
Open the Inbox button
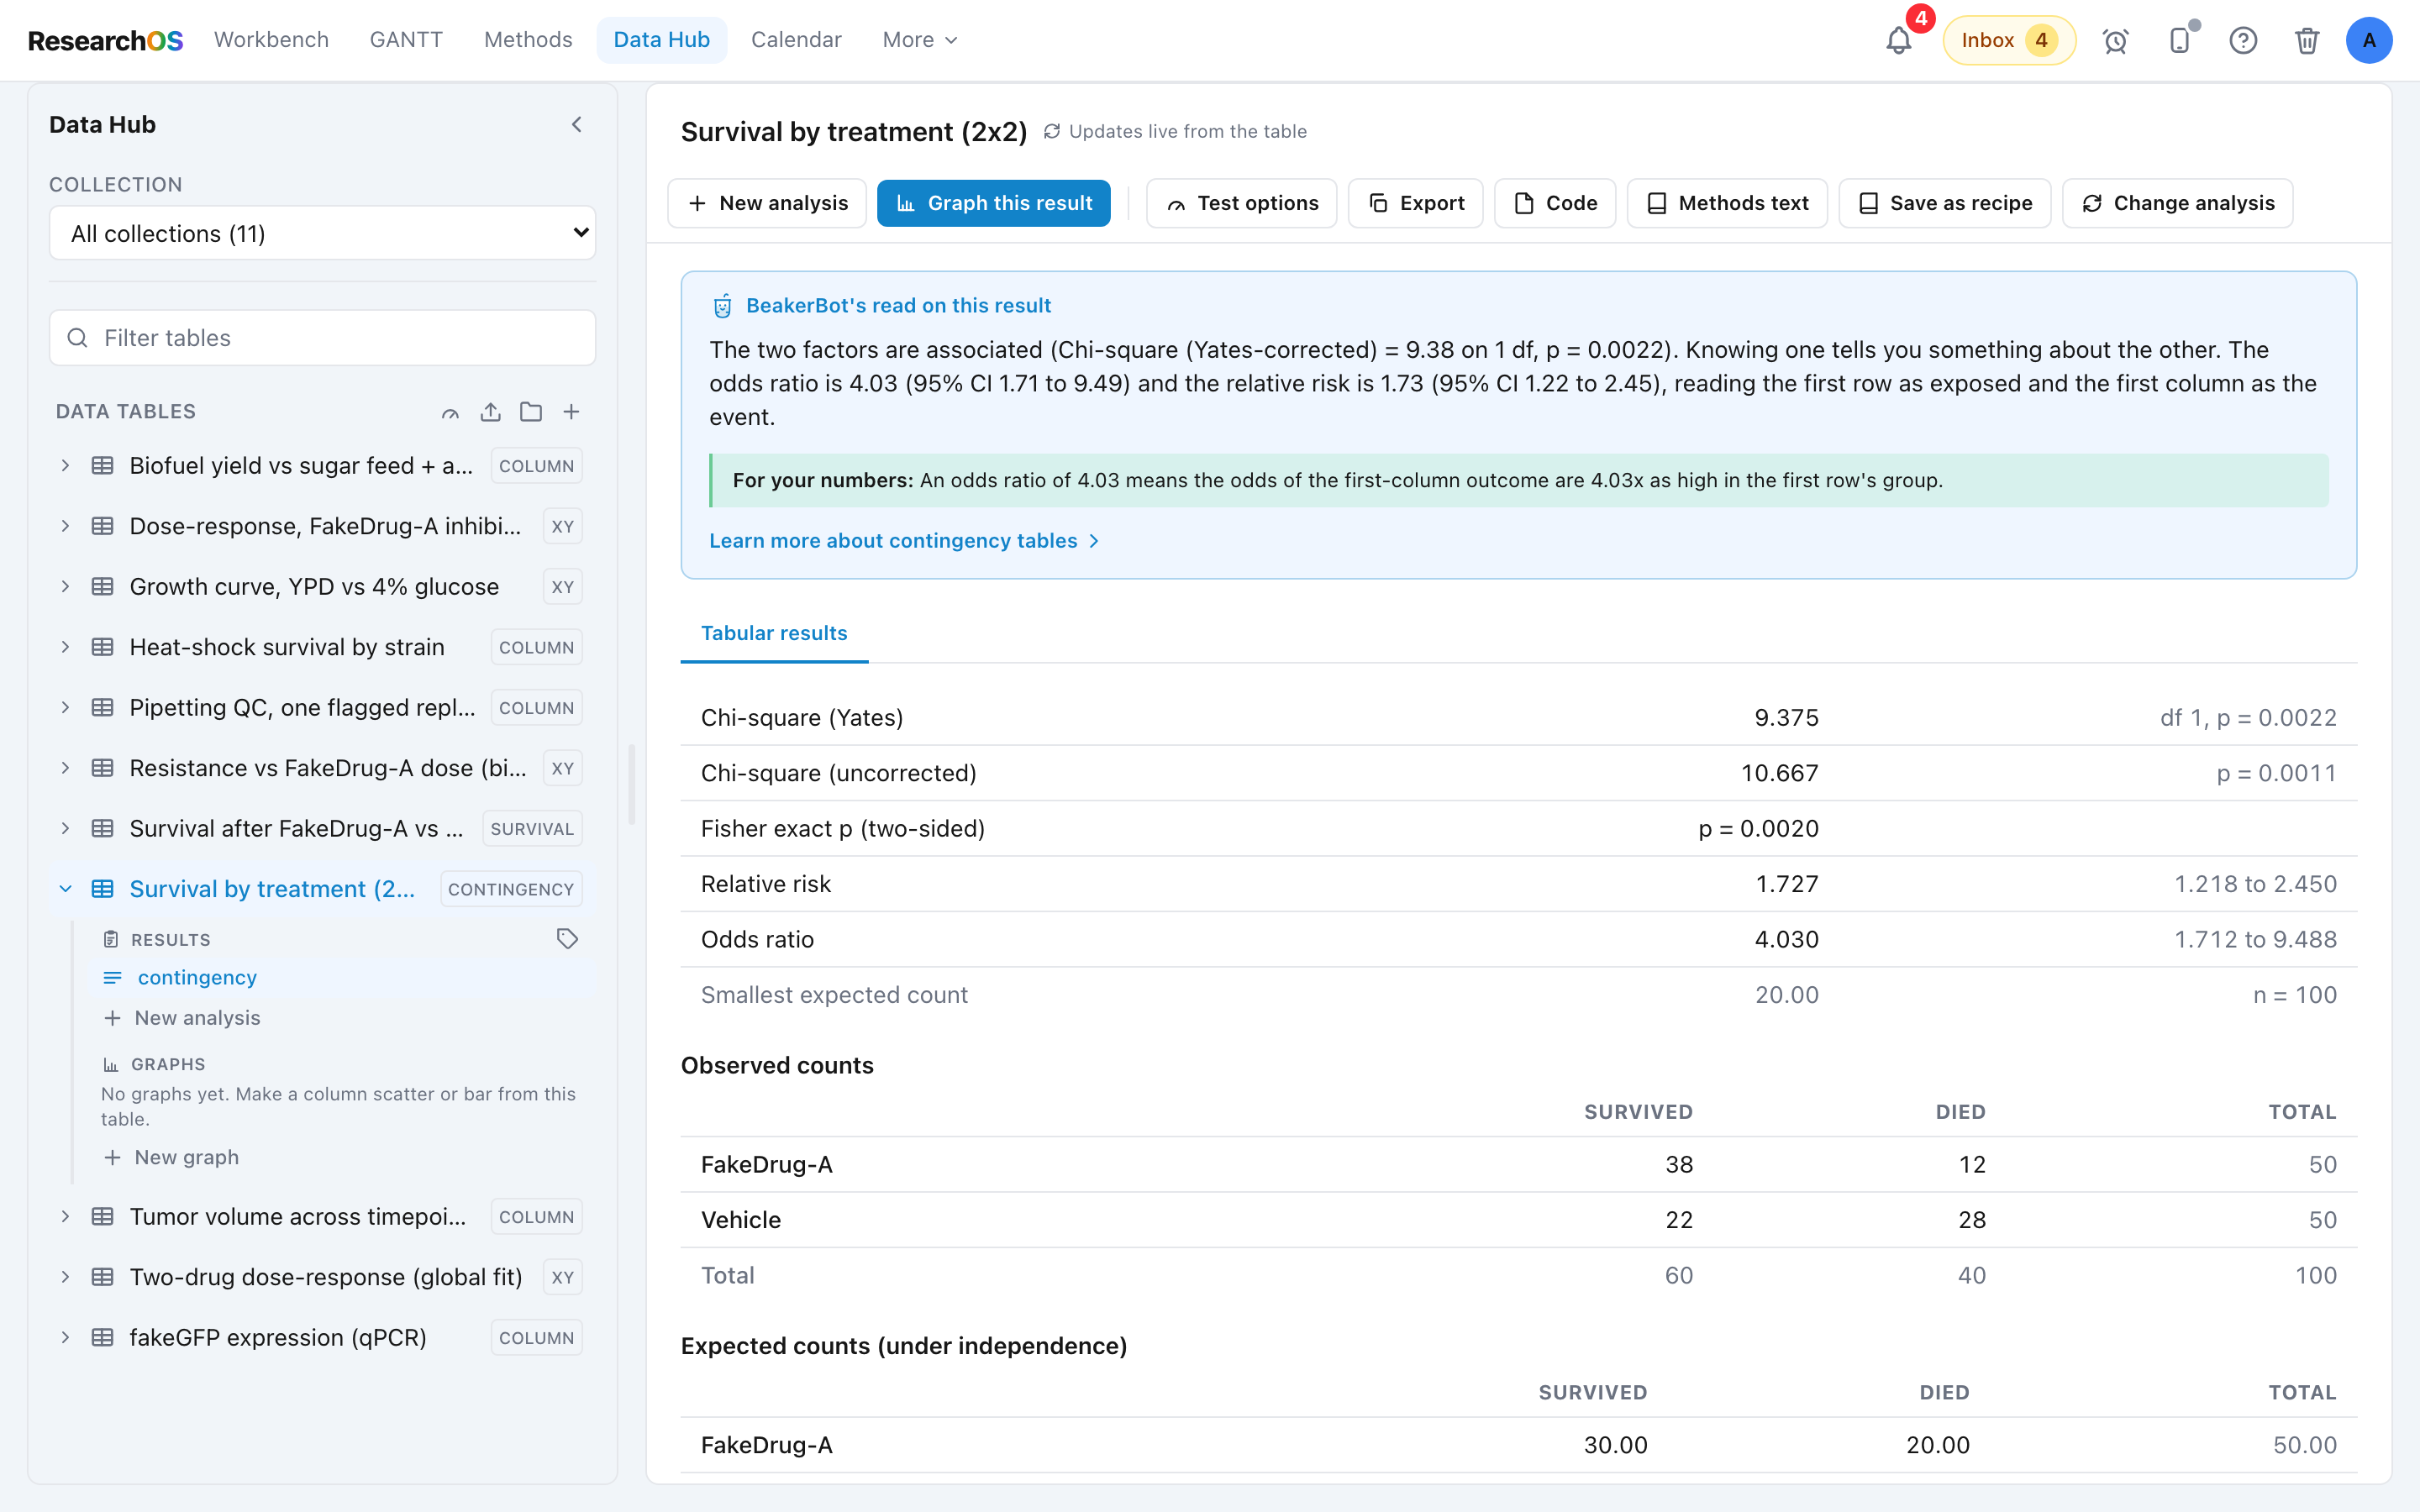2008,40
